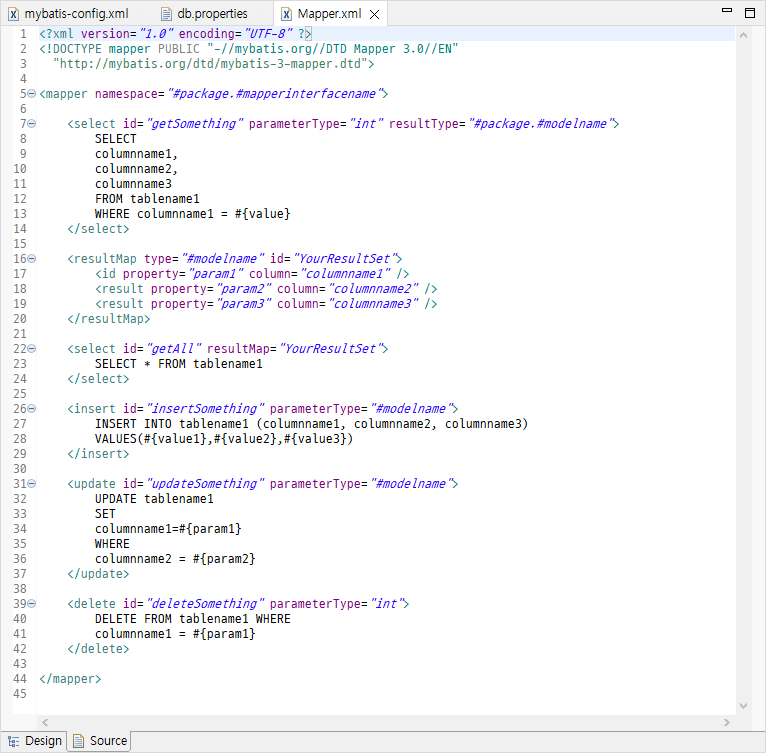Click the "#package.#modelname" resultType value

click(x=541, y=124)
